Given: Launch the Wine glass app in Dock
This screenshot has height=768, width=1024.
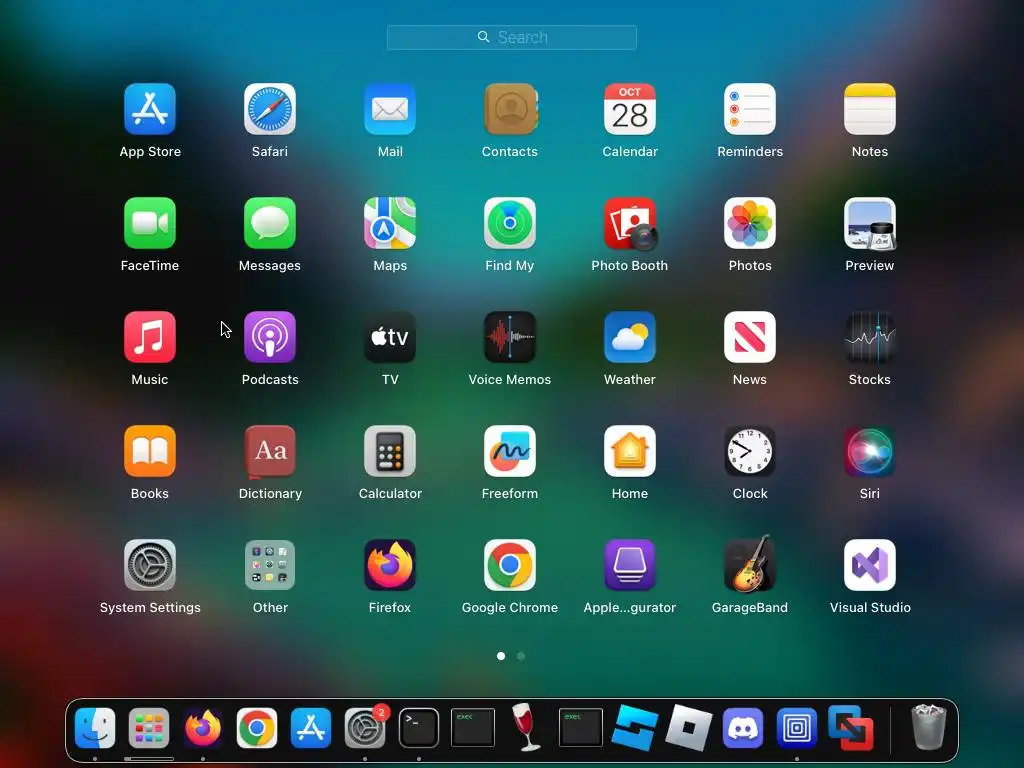Looking at the screenshot, I should (x=526, y=727).
